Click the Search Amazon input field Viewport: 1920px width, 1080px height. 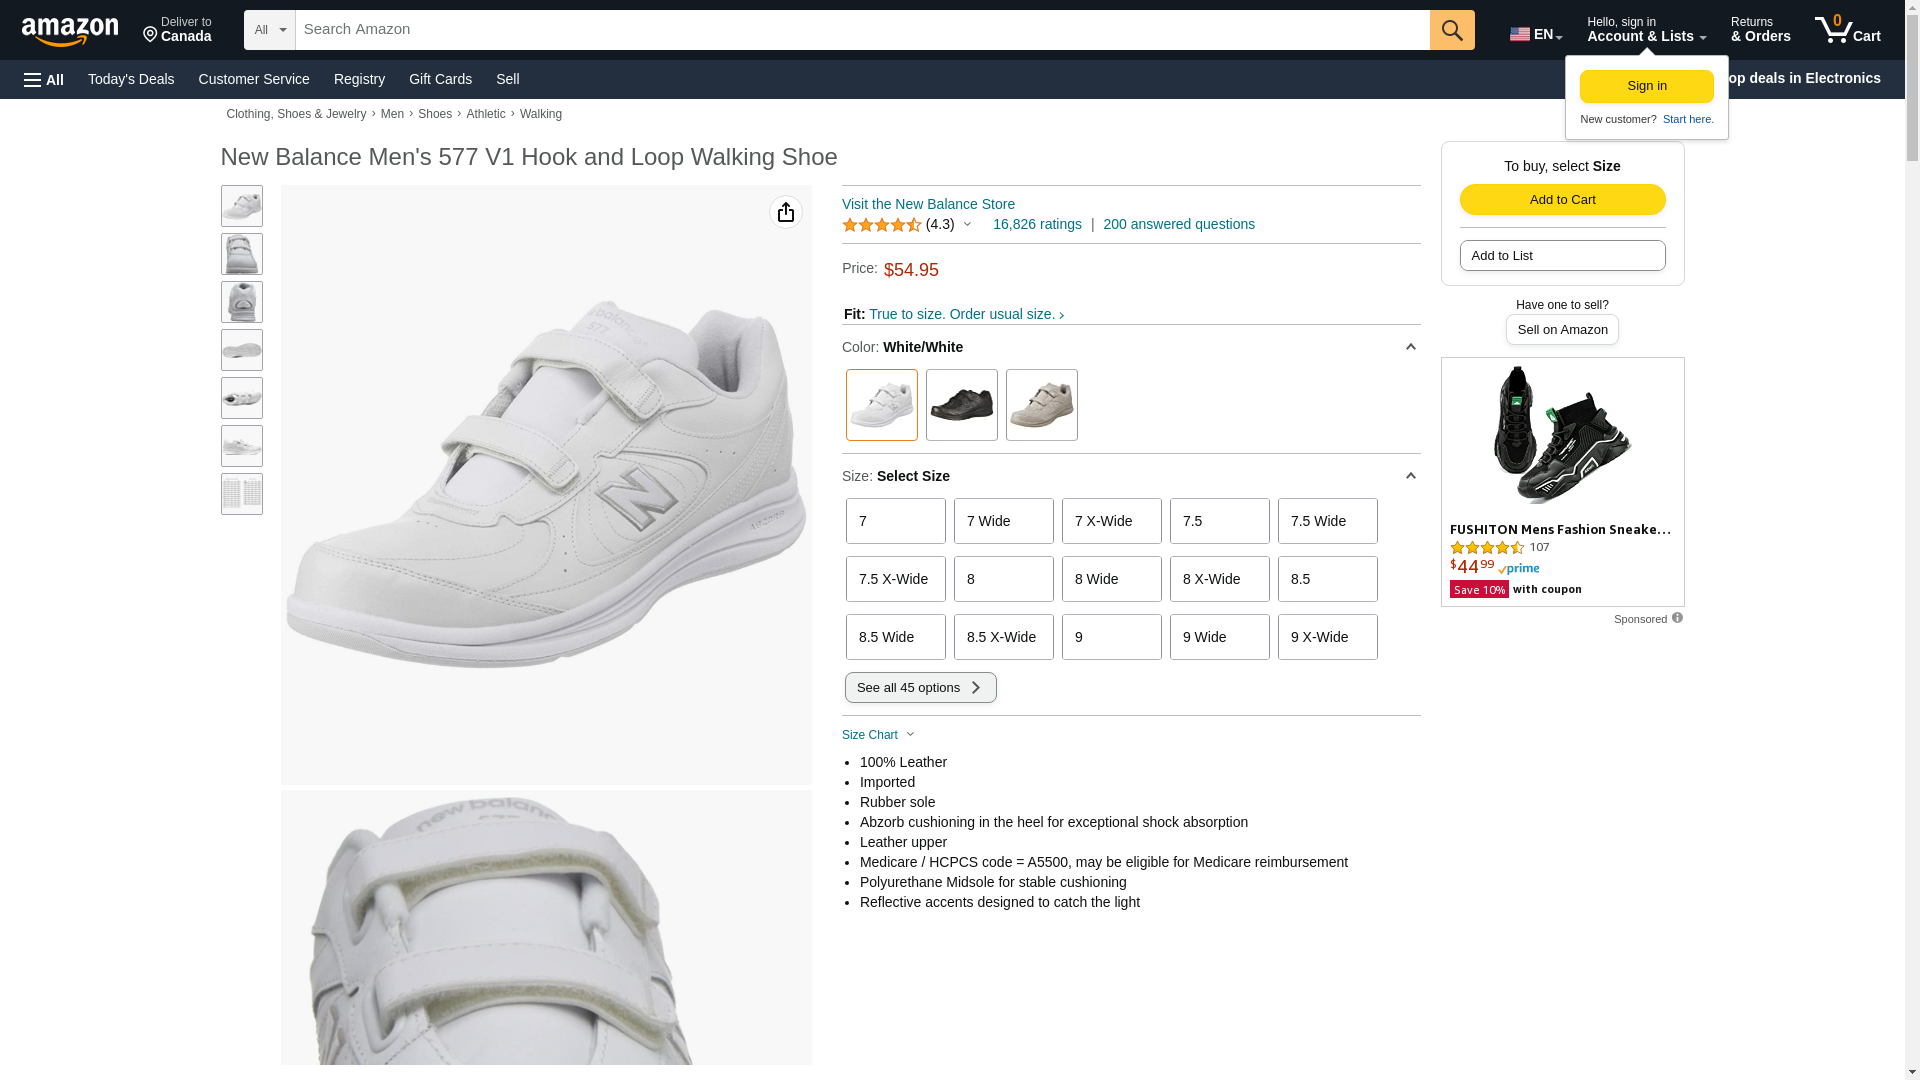point(860,30)
